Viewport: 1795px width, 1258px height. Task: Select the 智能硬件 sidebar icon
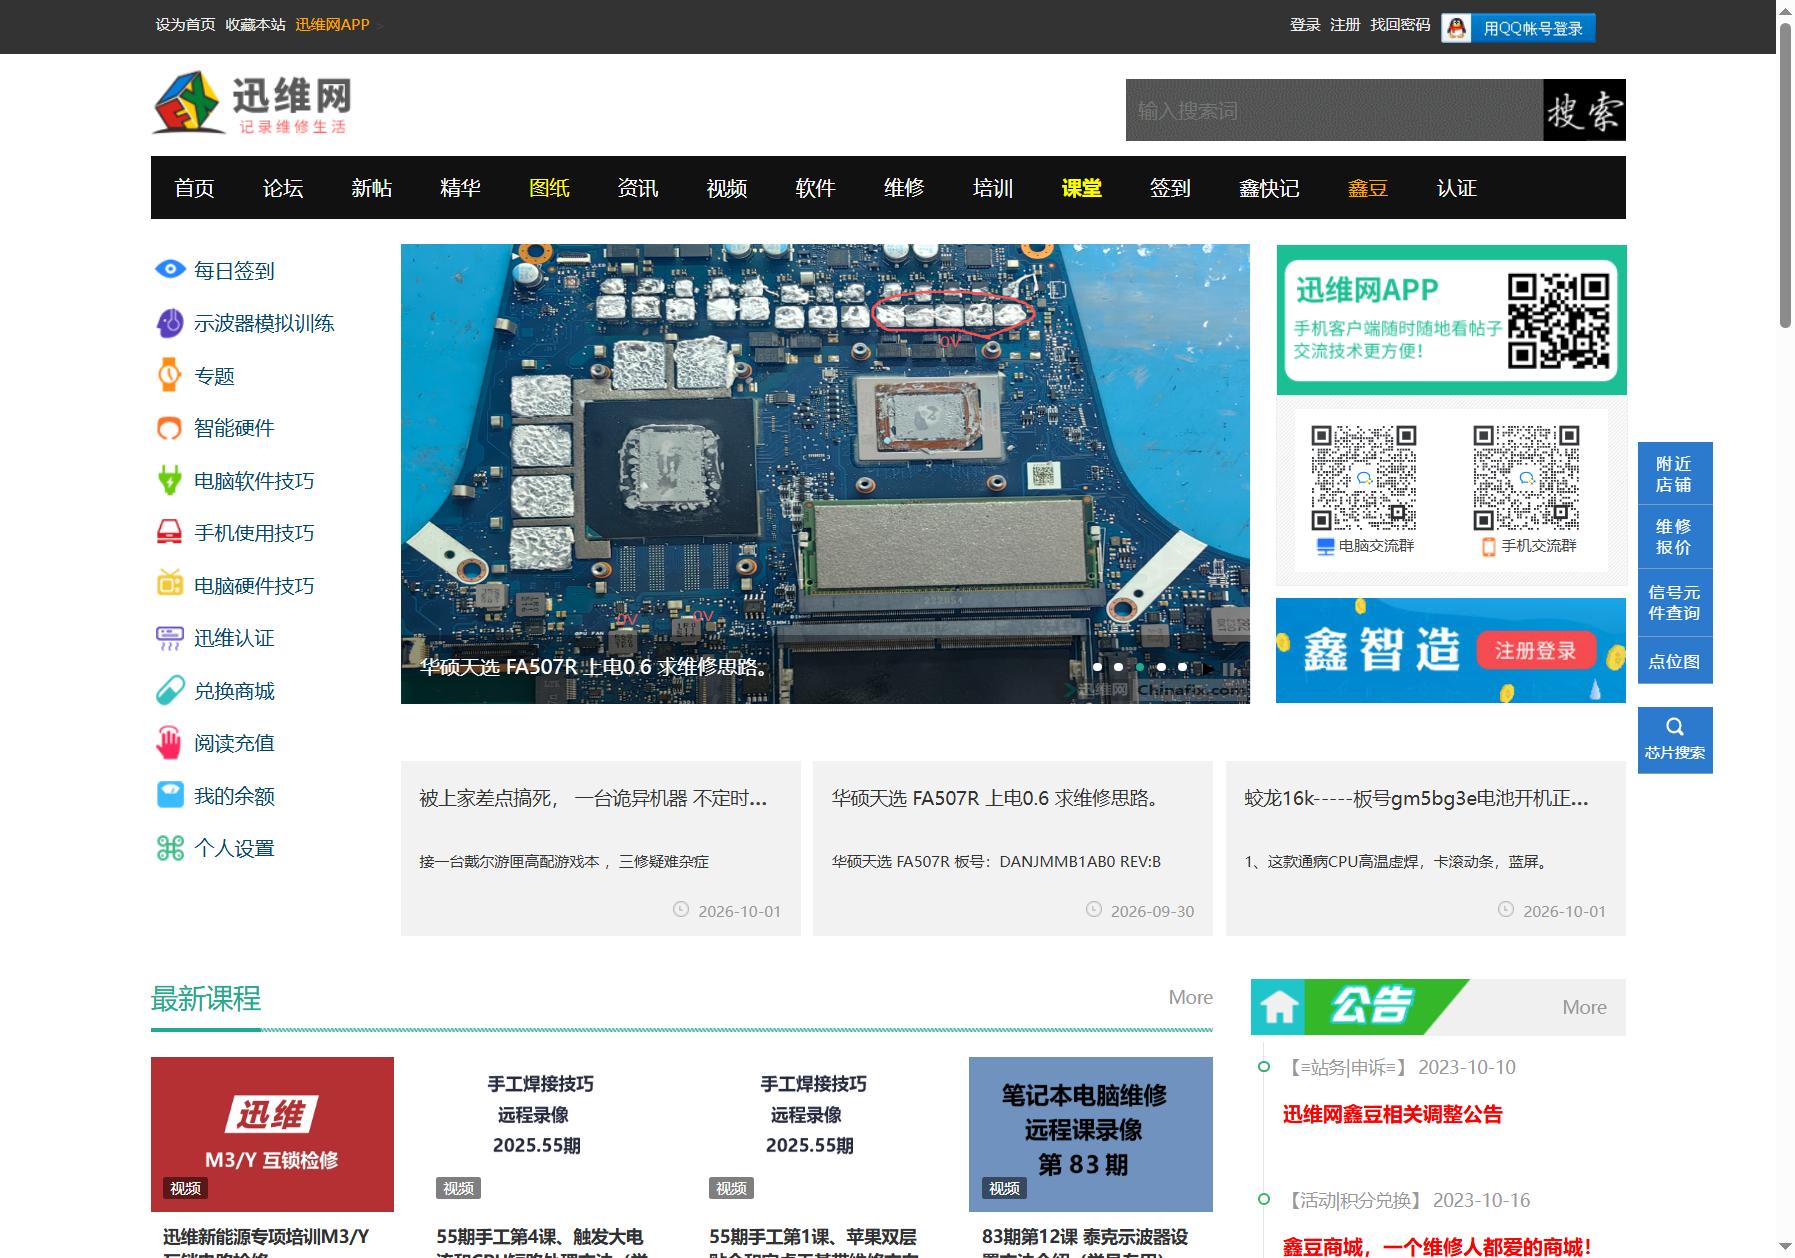pyautogui.click(x=170, y=428)
